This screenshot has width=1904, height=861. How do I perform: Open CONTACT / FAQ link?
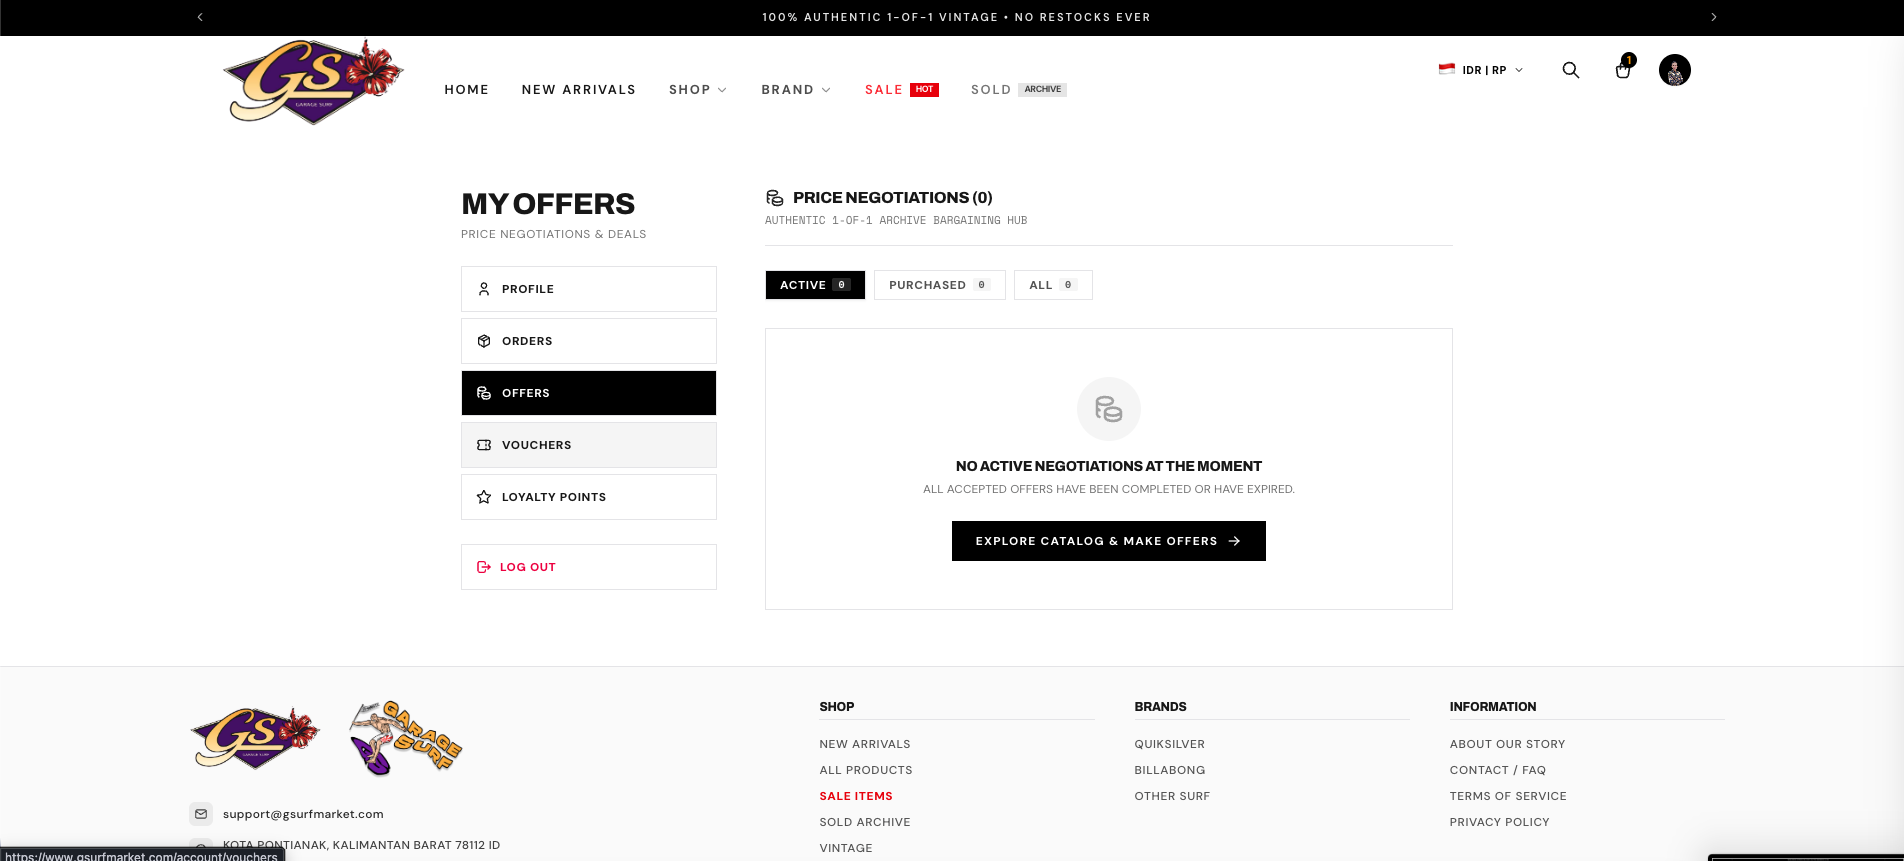click(x=1498, y=770)
